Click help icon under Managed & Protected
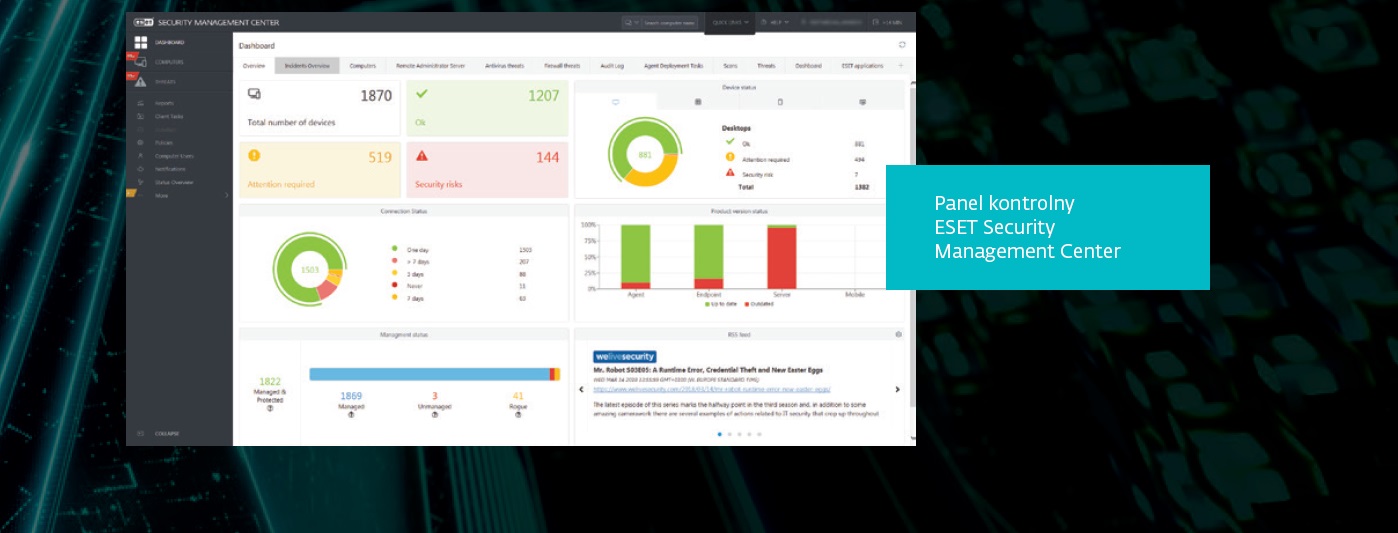The image size is (1398, 533). click(270, 409)
